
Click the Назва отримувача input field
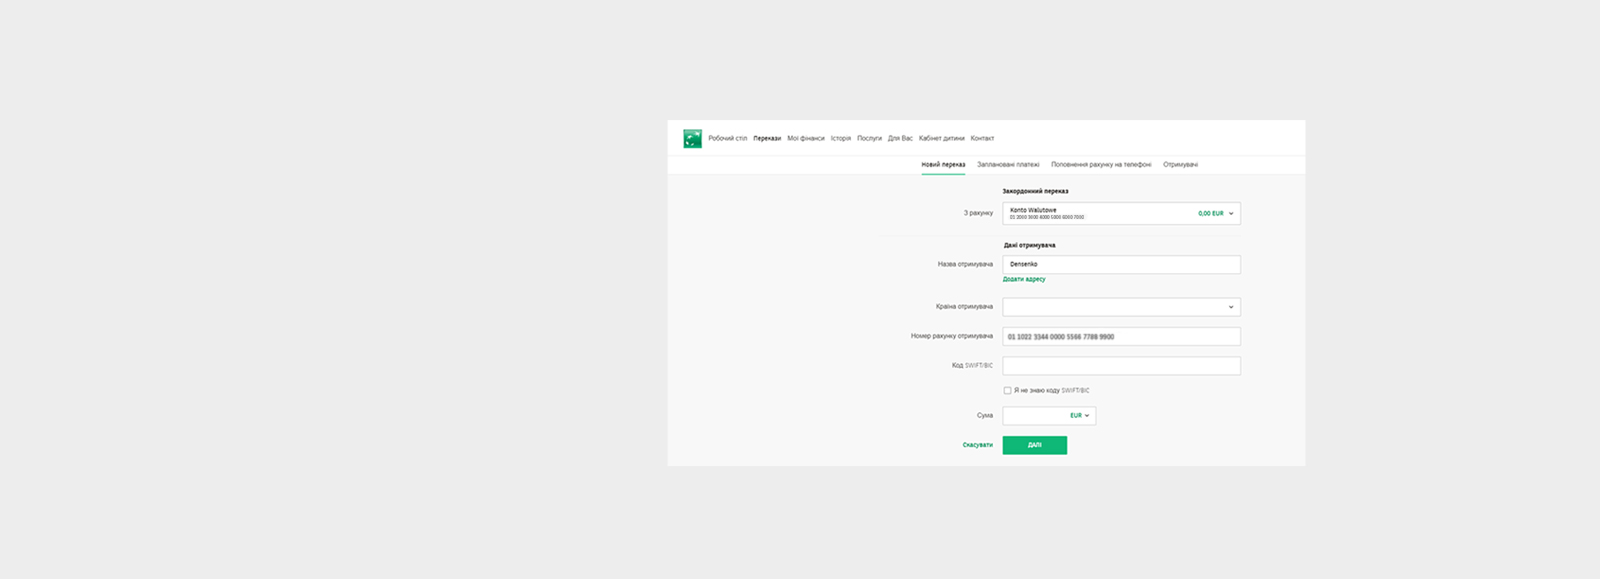1121,265
